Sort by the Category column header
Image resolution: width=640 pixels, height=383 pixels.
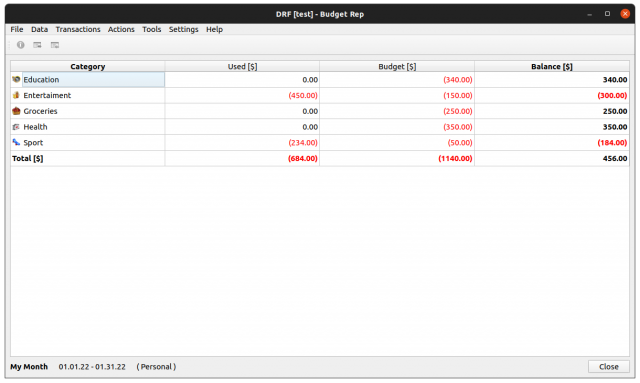click(88, 67)
